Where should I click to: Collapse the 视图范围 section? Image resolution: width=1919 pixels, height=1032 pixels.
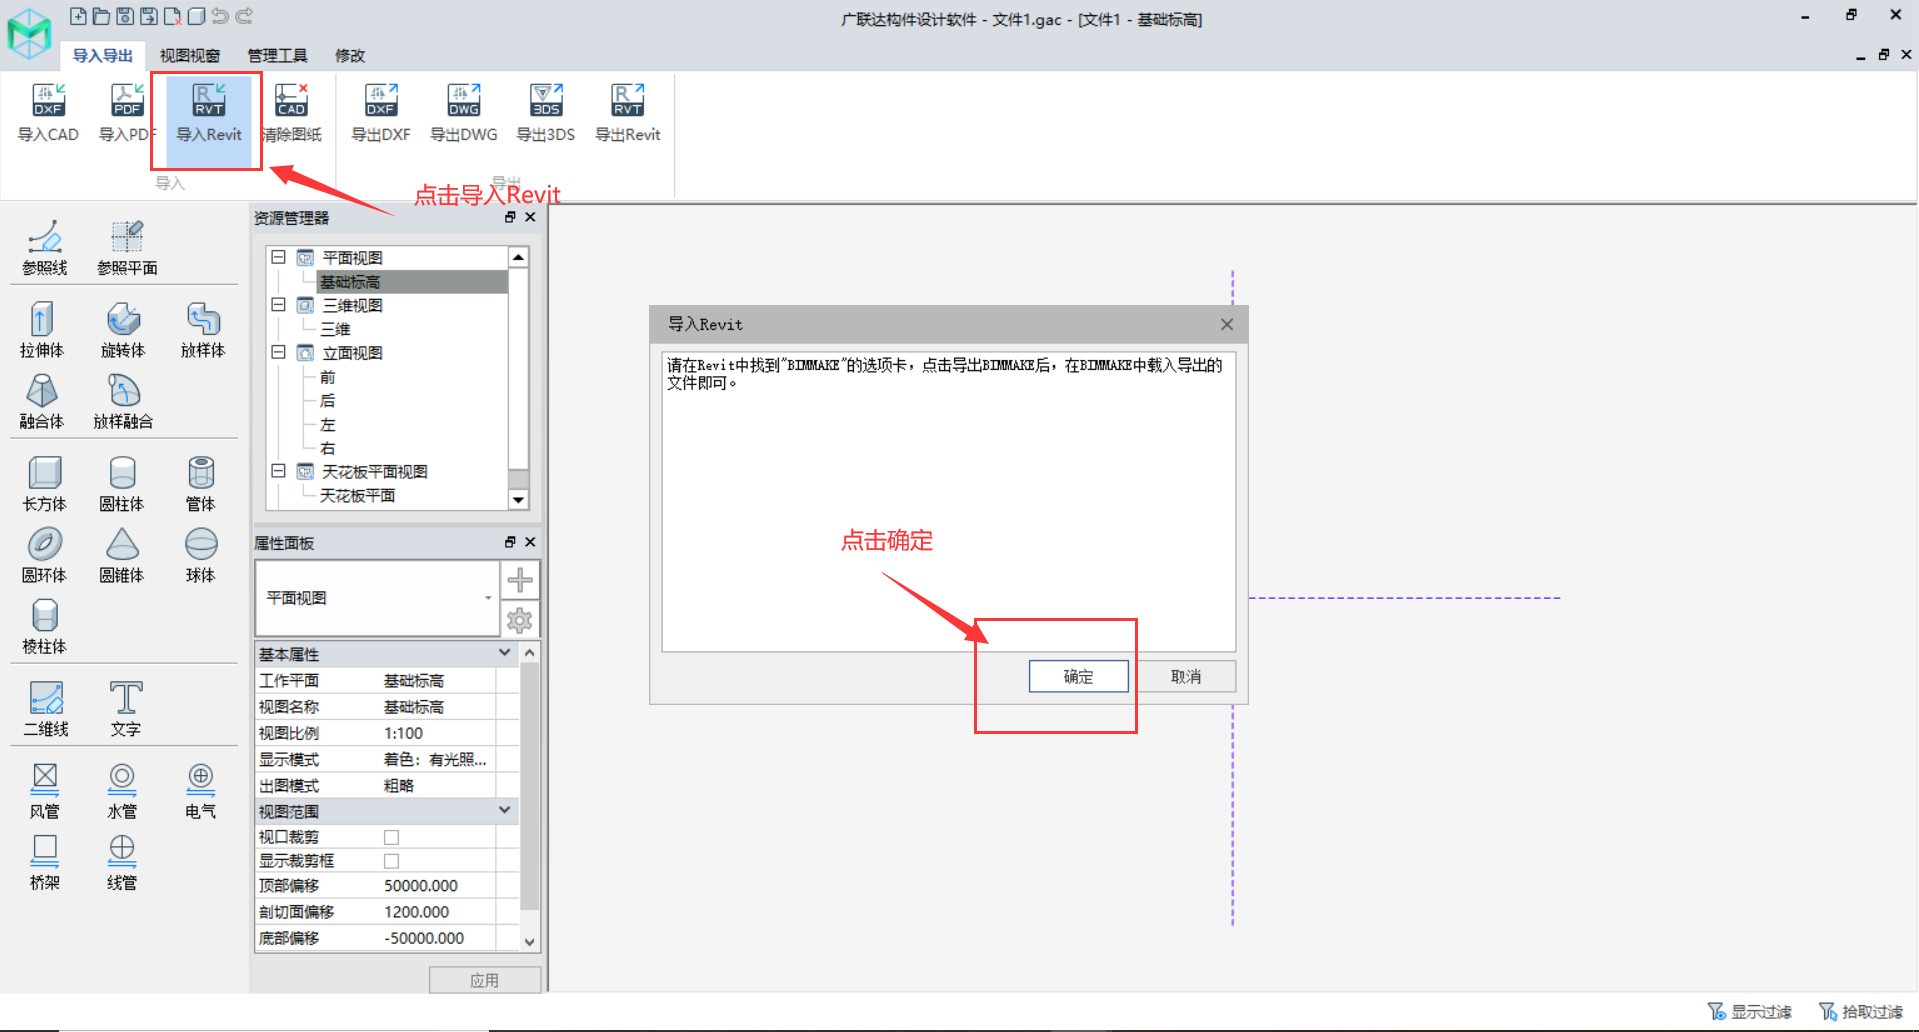(505, 810)
